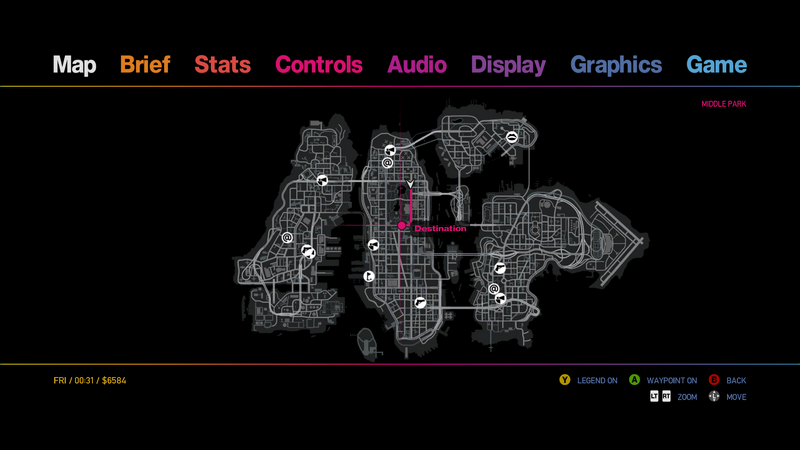The height and width of the screenshot is (450, 800).
Task: Select the spray shop icon in north Algonquin
Action: click(x=390, y=150)
